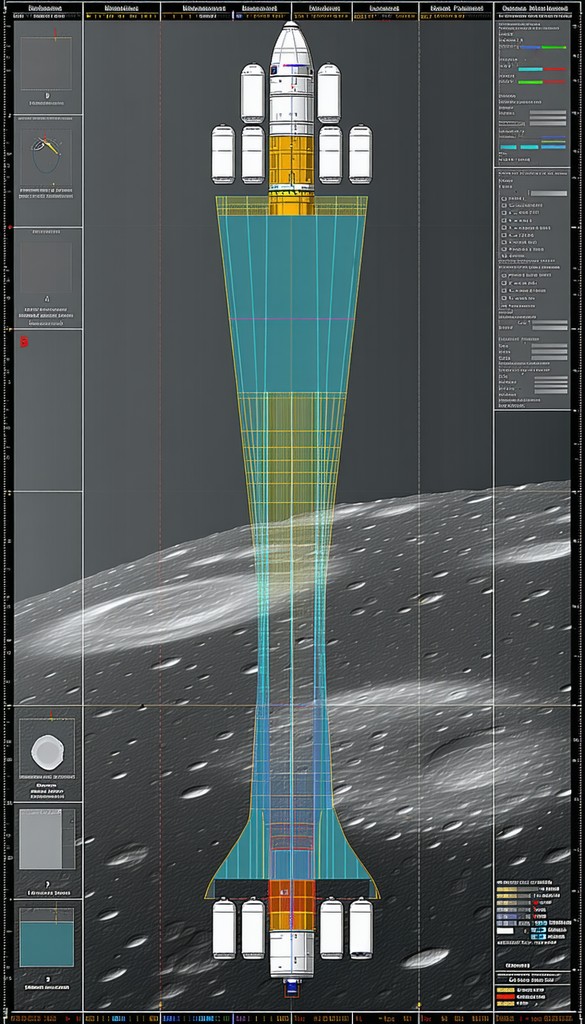Select the rocket nose cone capsule

(291, 44)
